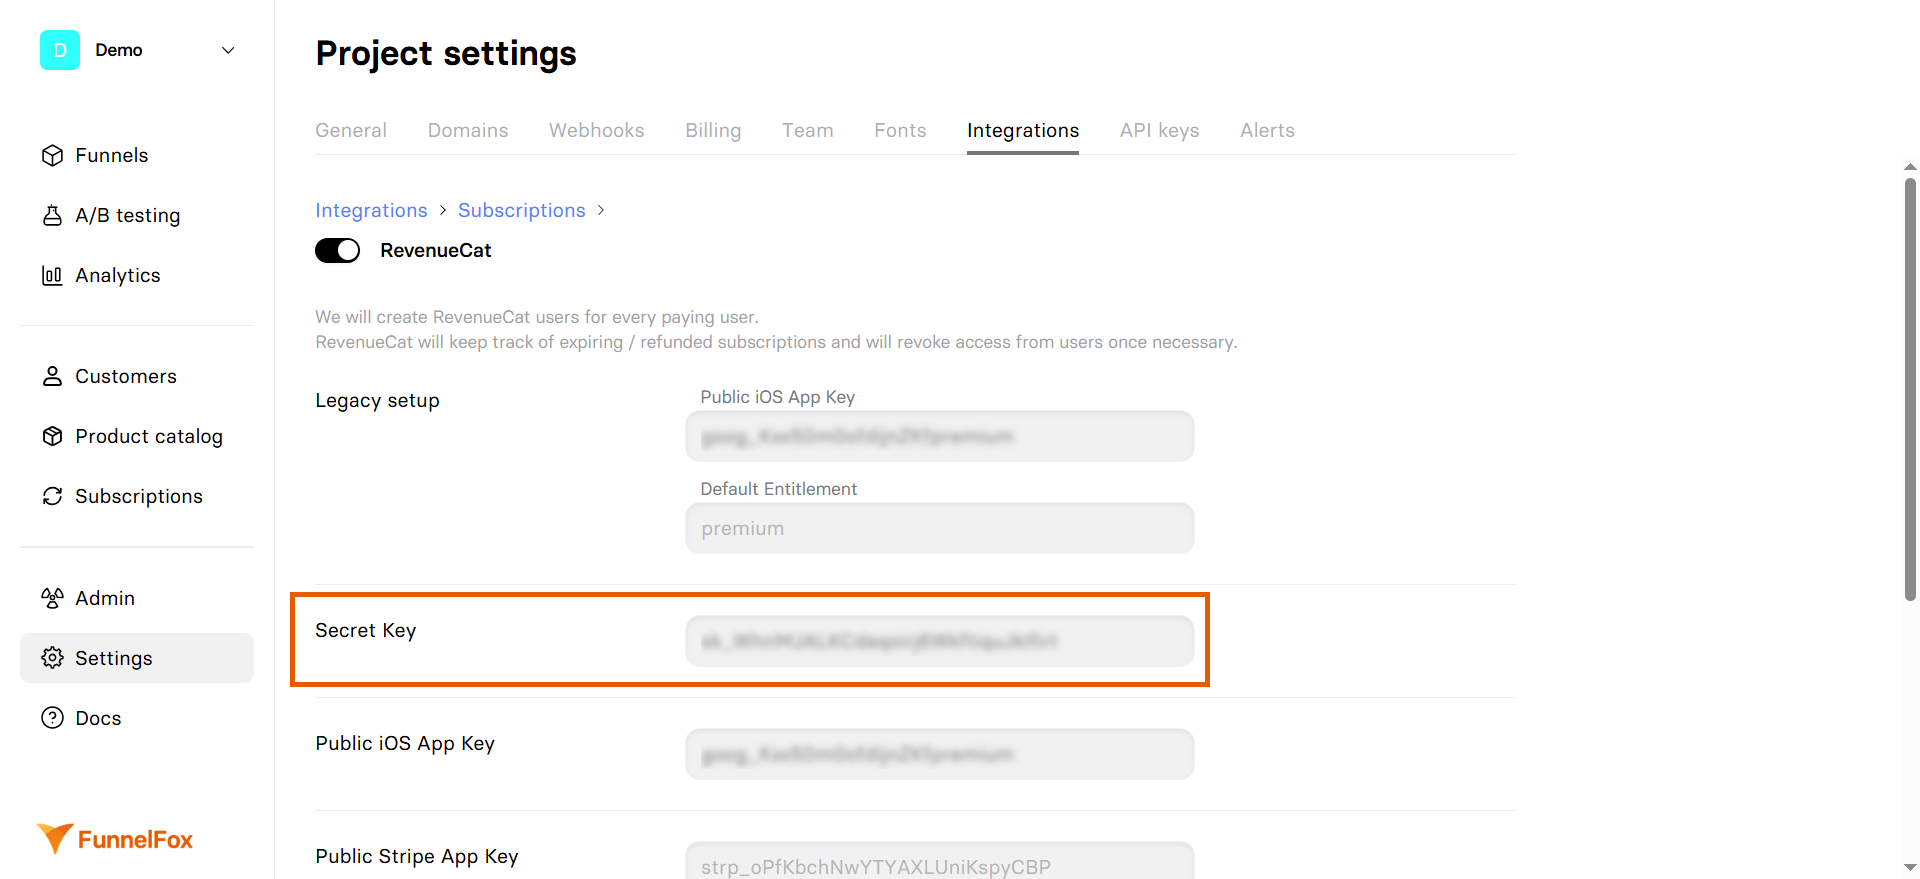Click the Default Entitlement label
1920x879 pixels.
coord(779,489)
